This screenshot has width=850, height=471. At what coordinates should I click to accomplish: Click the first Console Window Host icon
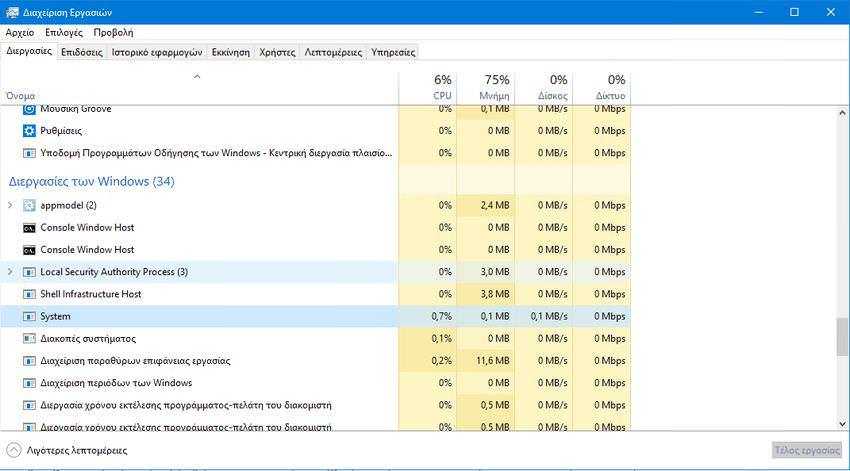29,228
